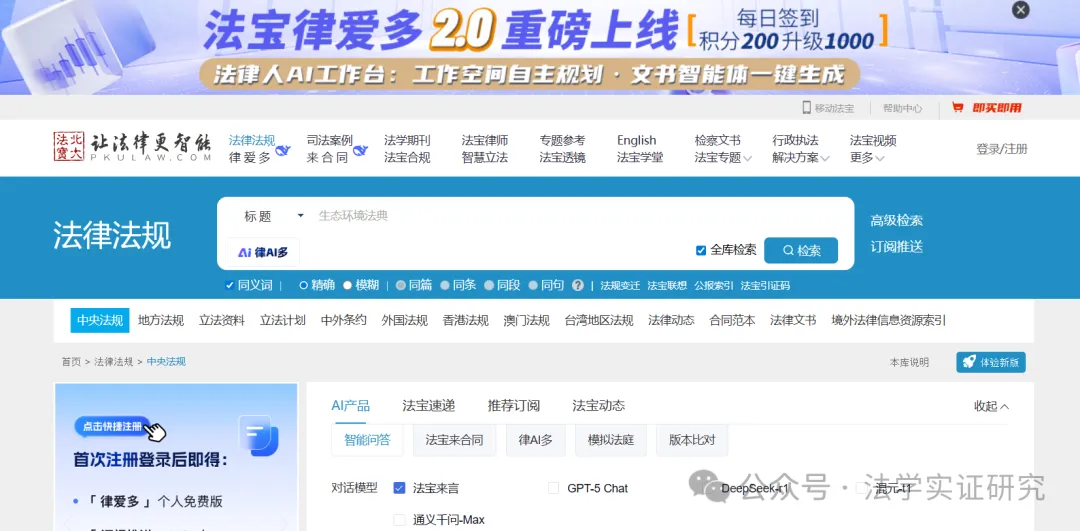The width and height of the screenshot is (1080, 531).
Task: Uncheck the 同义词 checkbox
Action: pyautogui.click(x=230, y=285)
